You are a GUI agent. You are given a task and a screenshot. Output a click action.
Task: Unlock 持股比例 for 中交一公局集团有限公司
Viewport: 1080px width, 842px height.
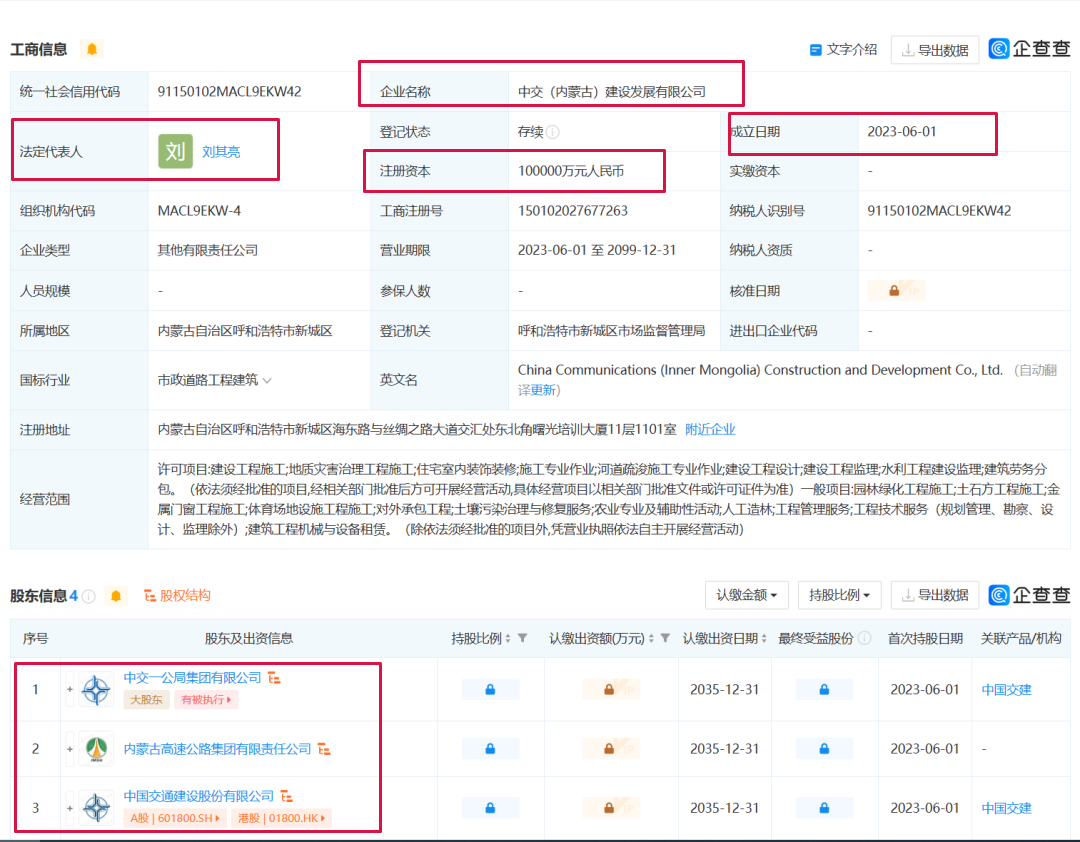[x=490, y=690]
